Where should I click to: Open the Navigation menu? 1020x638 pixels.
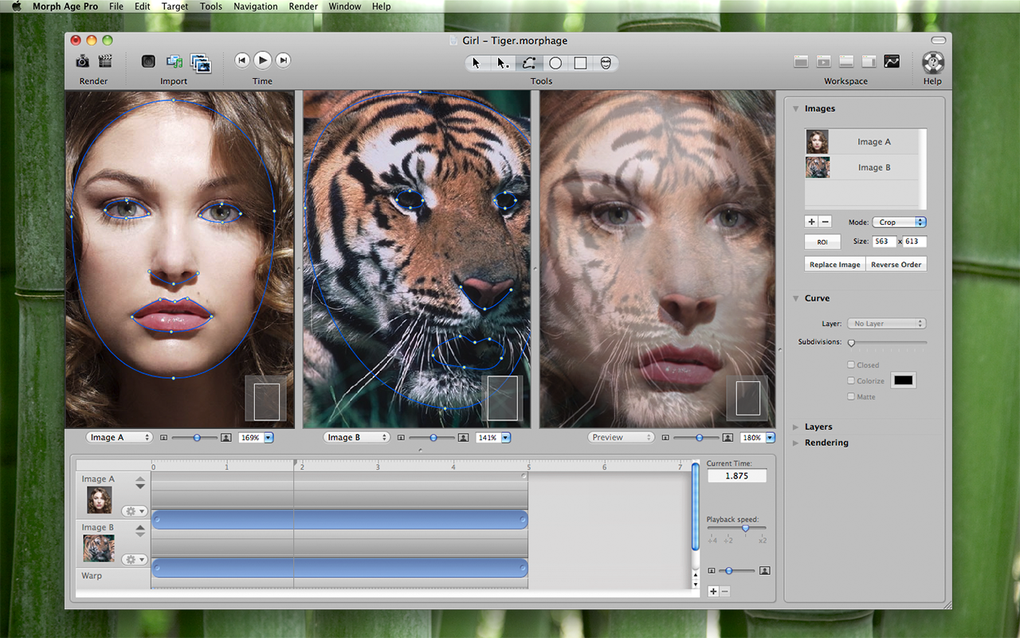coord(255,7)
